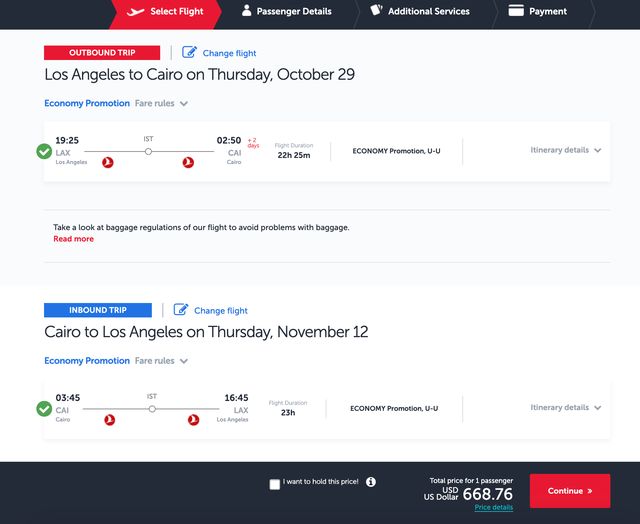The image size is (640, 524).
Task: Click the first Turkish Airlines logo on the outbound route
Action: point(108,163)
